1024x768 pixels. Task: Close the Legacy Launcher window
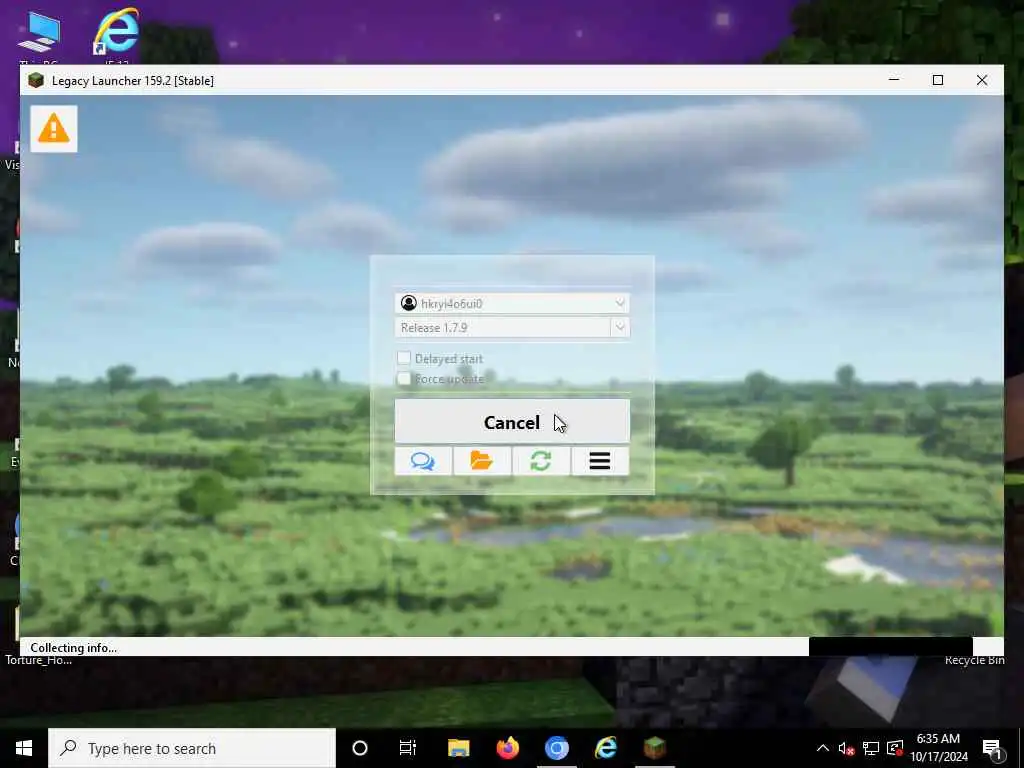982,80
